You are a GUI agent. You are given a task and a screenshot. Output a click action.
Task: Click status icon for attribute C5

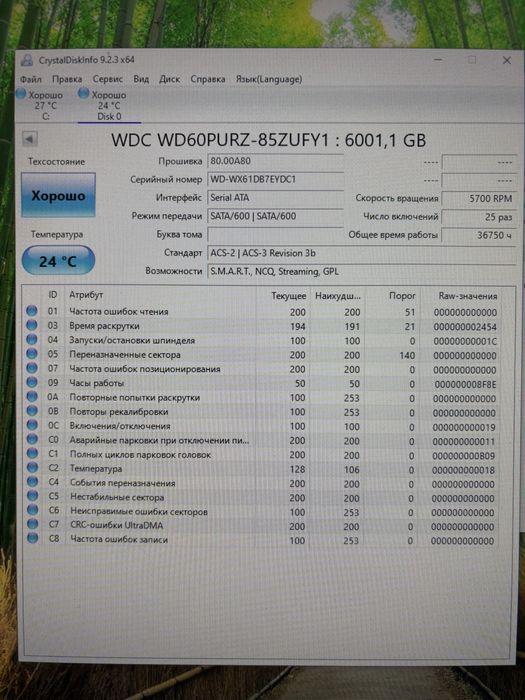(32, 496)
